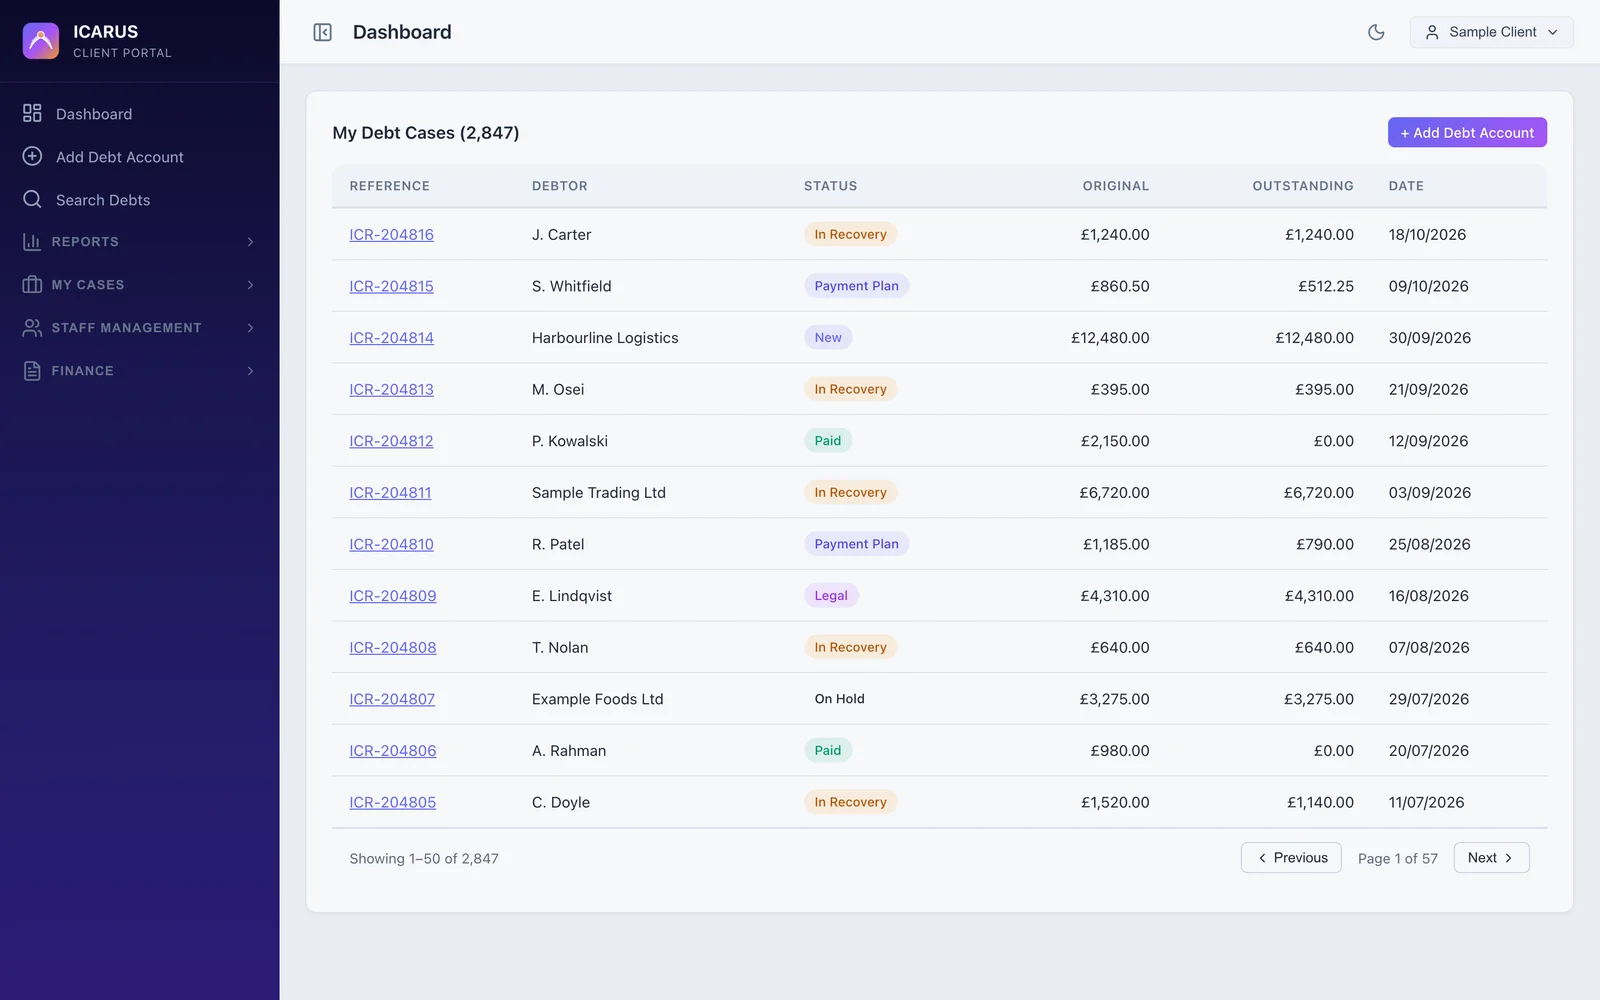Screen dimensions: 1600x1000
Task: Open Dashboard label in sidebar
Action: click(94, 114)
